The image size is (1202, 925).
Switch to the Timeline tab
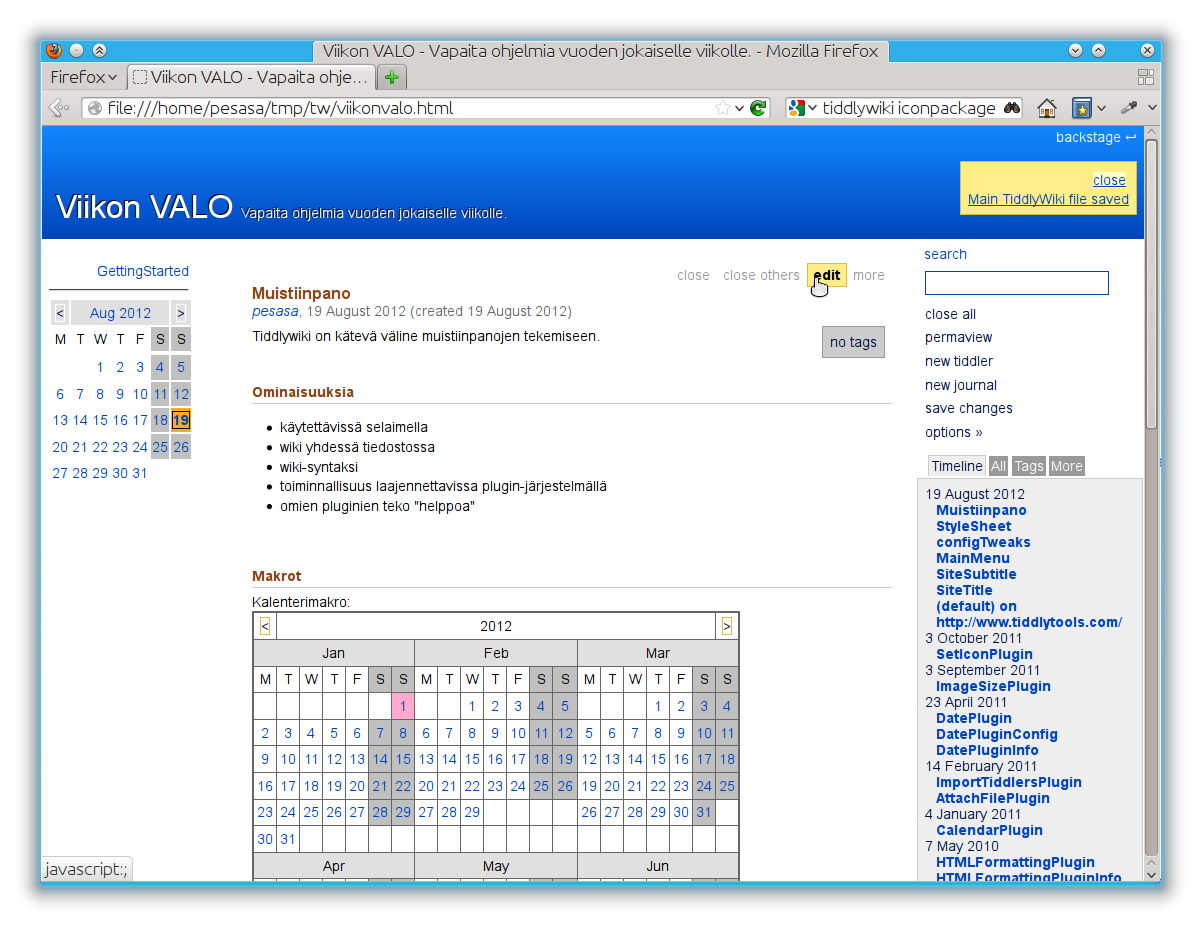click(x=957, y=466)
